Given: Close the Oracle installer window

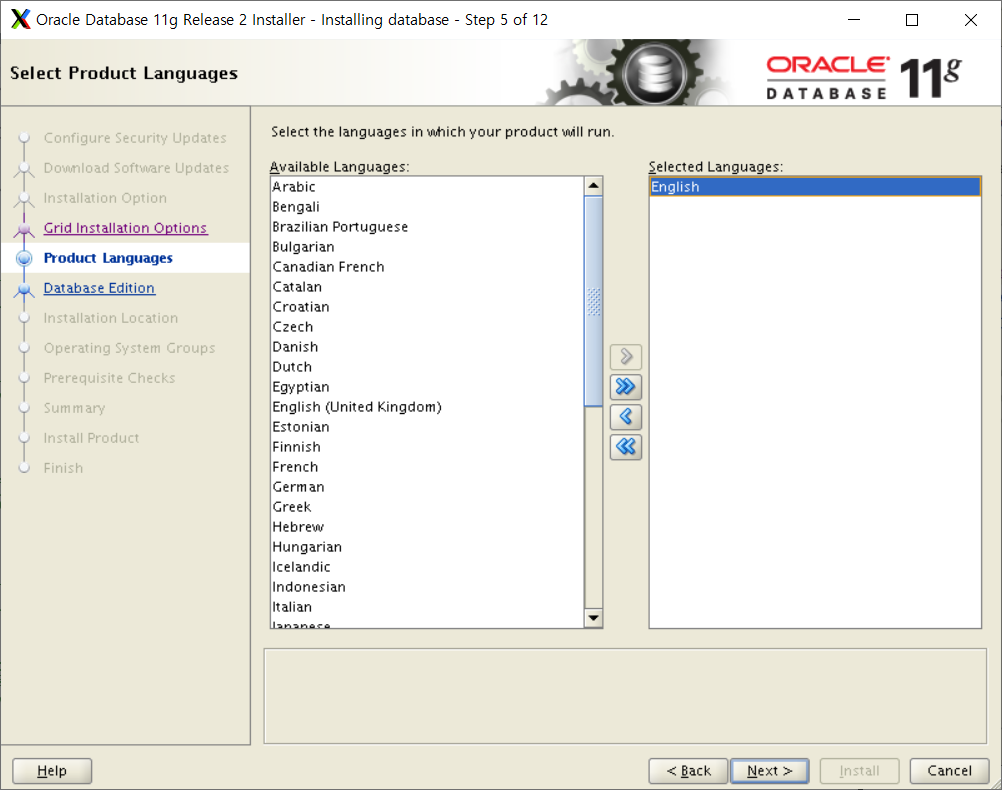Looking at the screenshot, I should [971, 20].
